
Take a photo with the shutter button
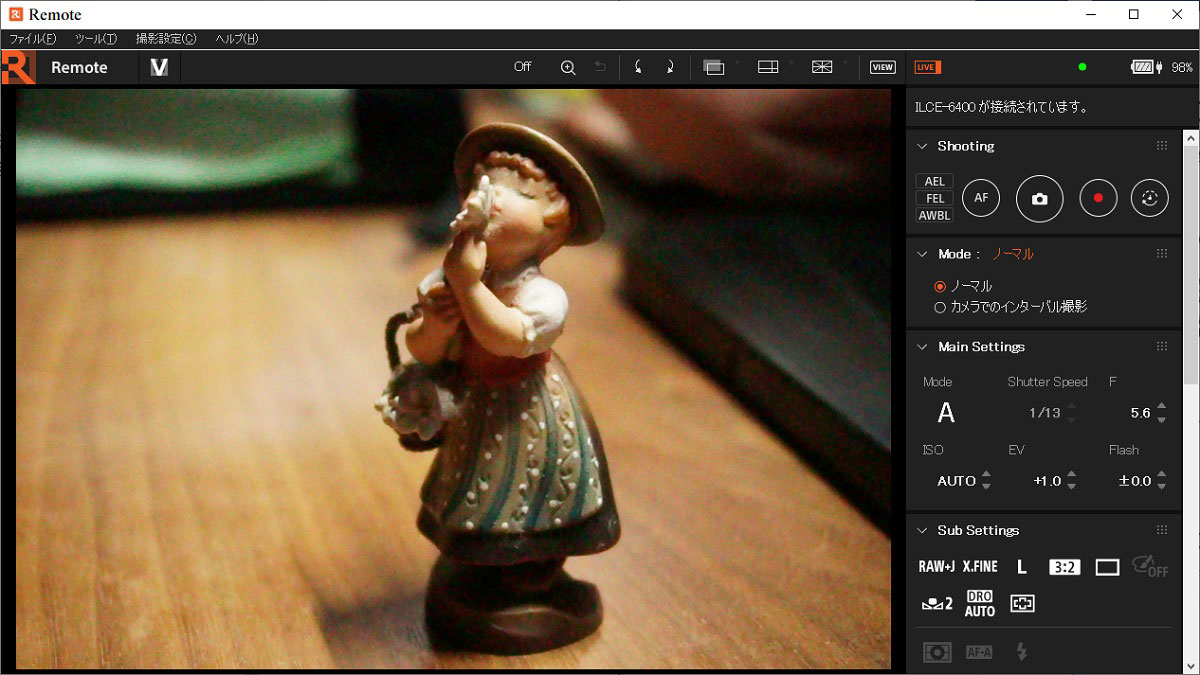click(x=1040, y=198)
